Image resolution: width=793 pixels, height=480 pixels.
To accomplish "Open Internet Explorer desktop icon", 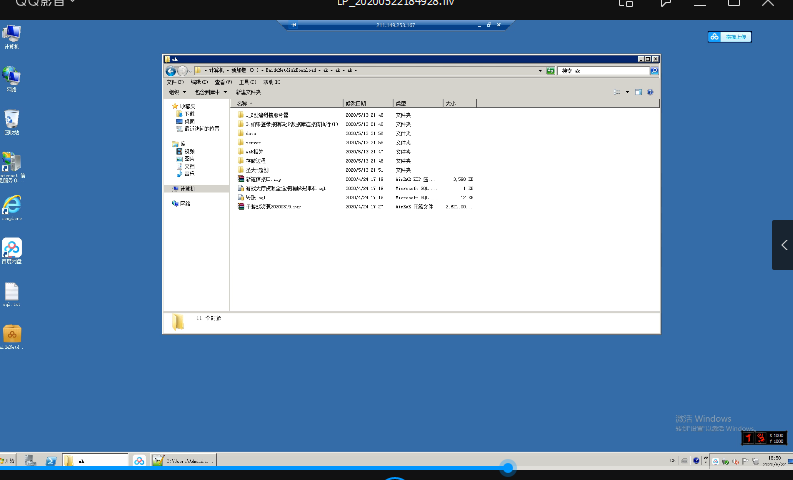I will tap(12, 205).
